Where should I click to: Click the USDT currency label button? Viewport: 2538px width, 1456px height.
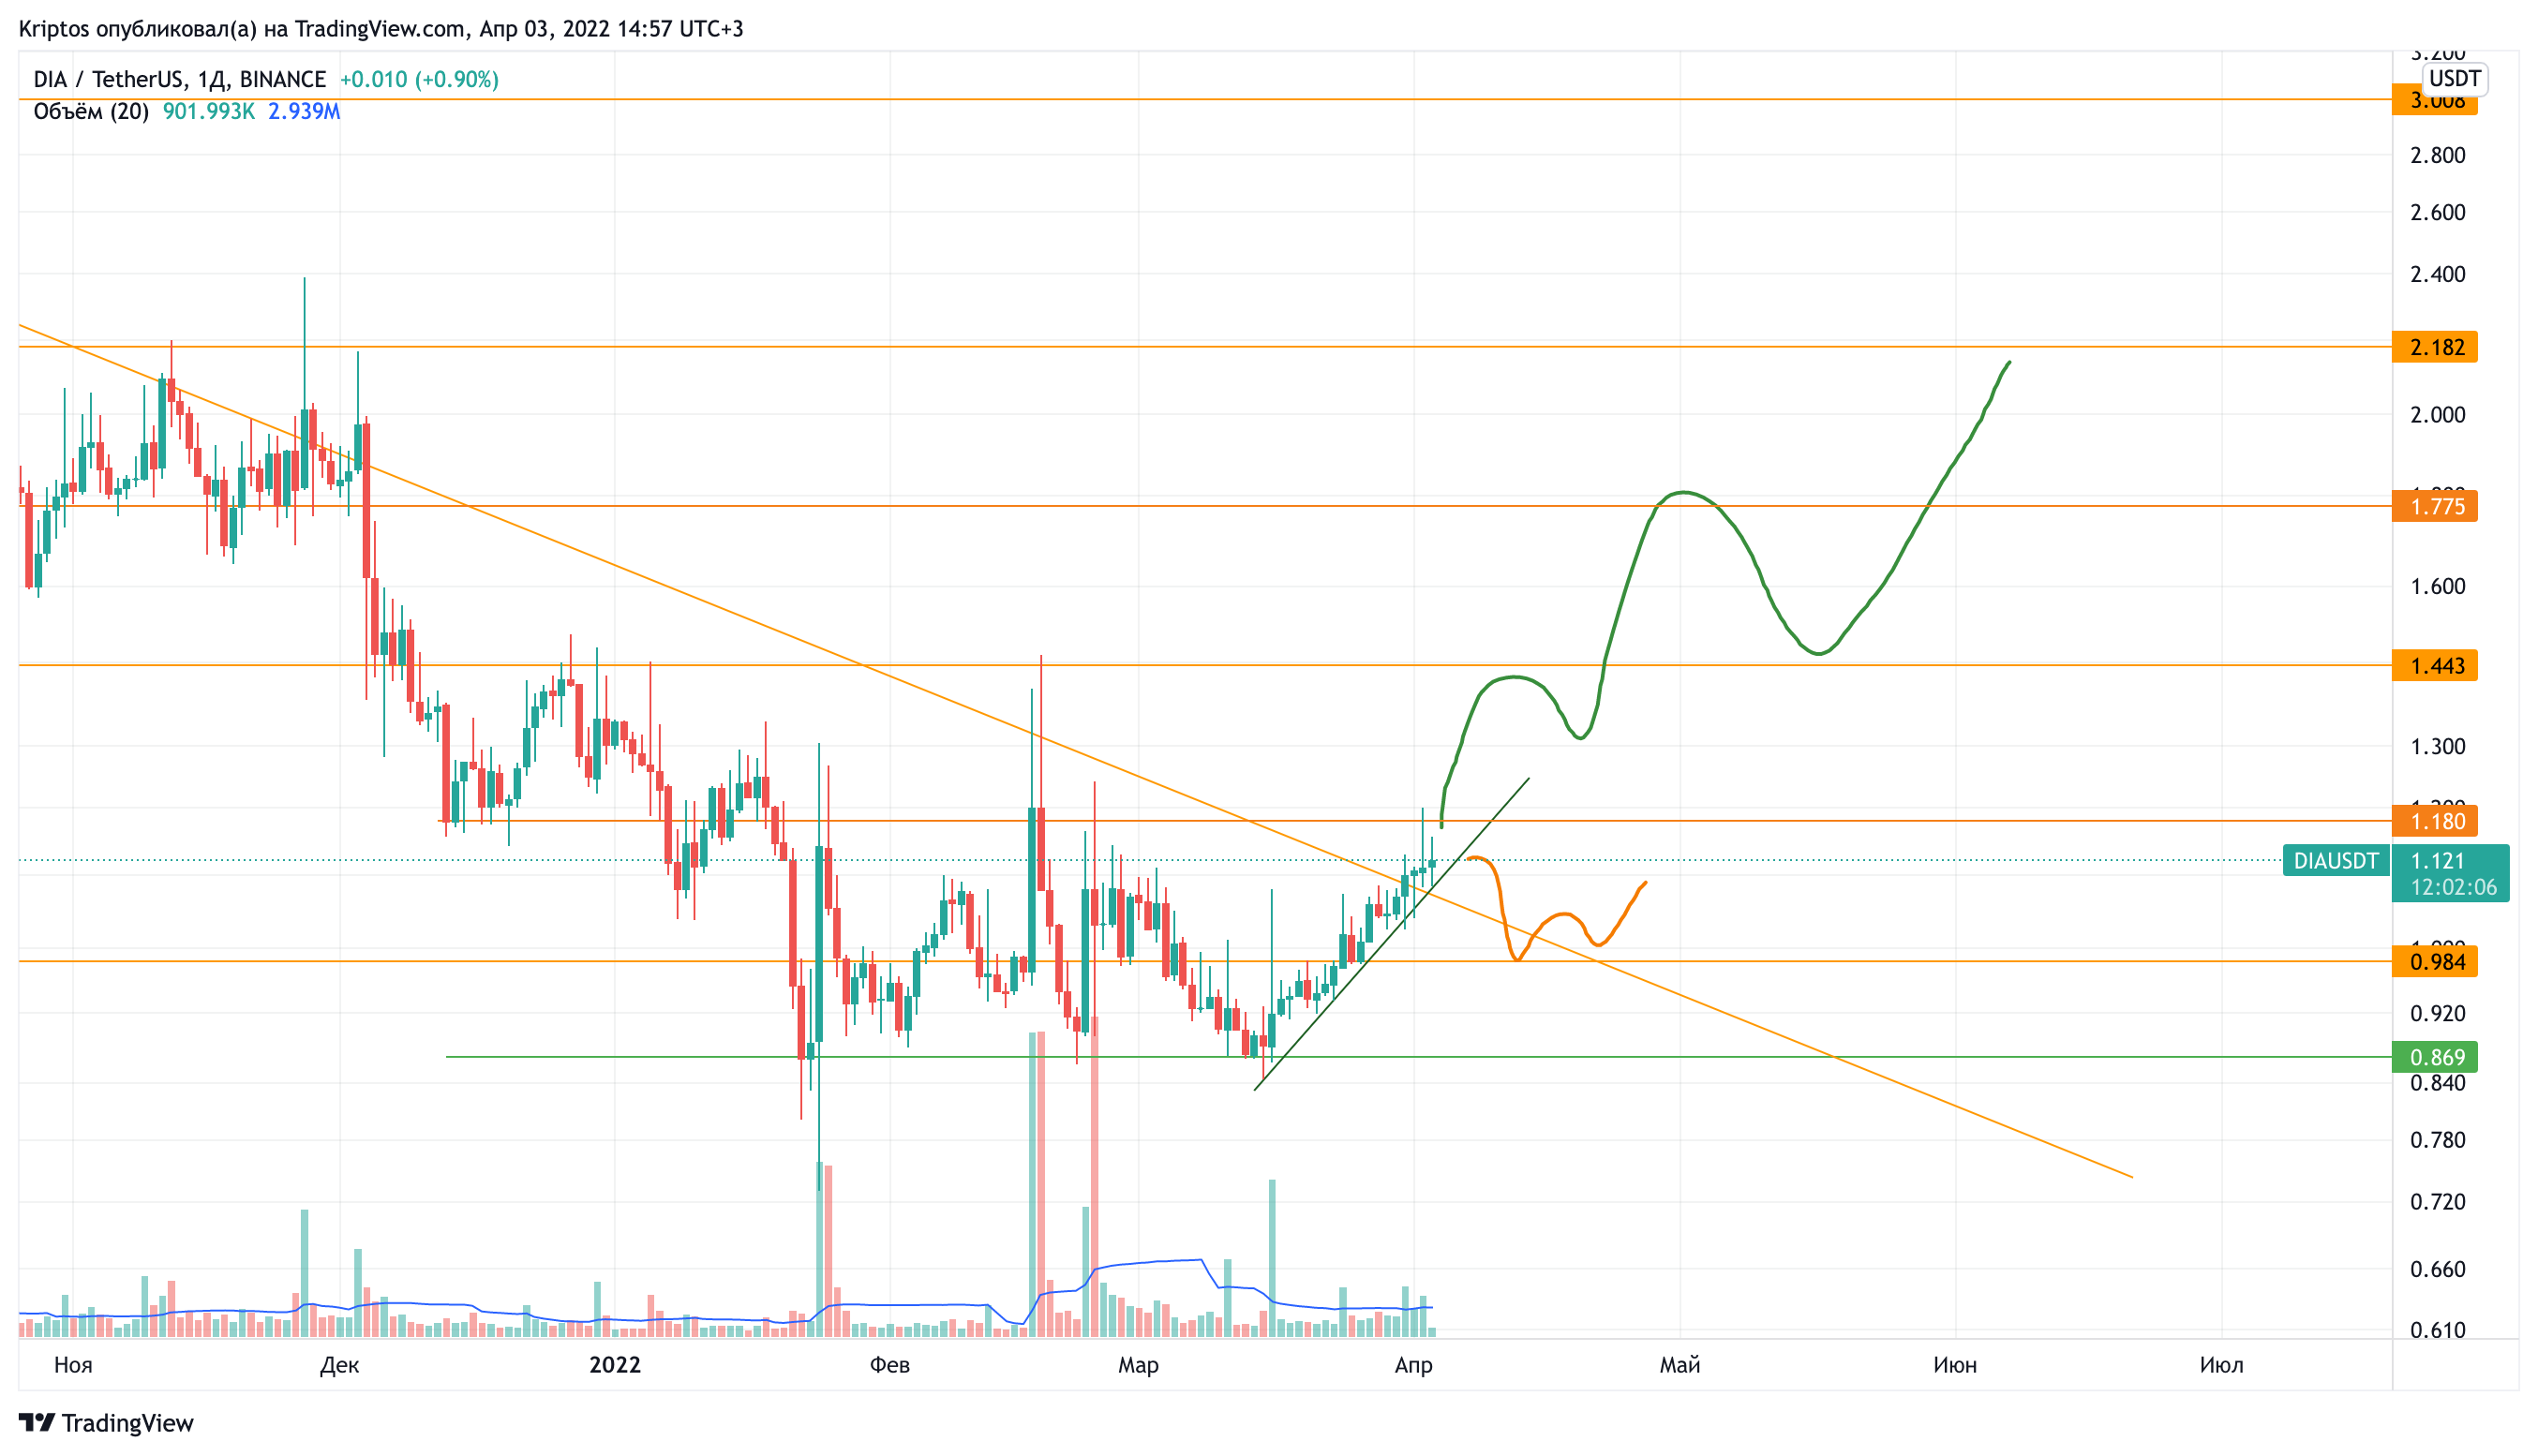coord(2455,78)
